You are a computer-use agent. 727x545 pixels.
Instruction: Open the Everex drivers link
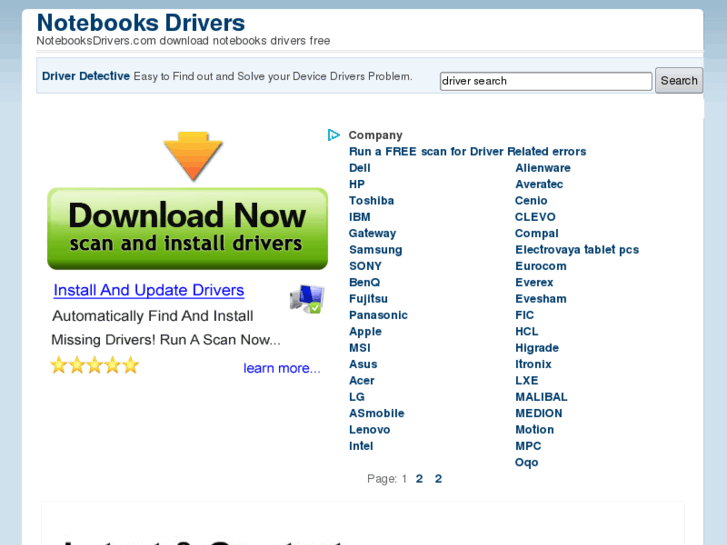pyautogui.click(x=534, y=282)
